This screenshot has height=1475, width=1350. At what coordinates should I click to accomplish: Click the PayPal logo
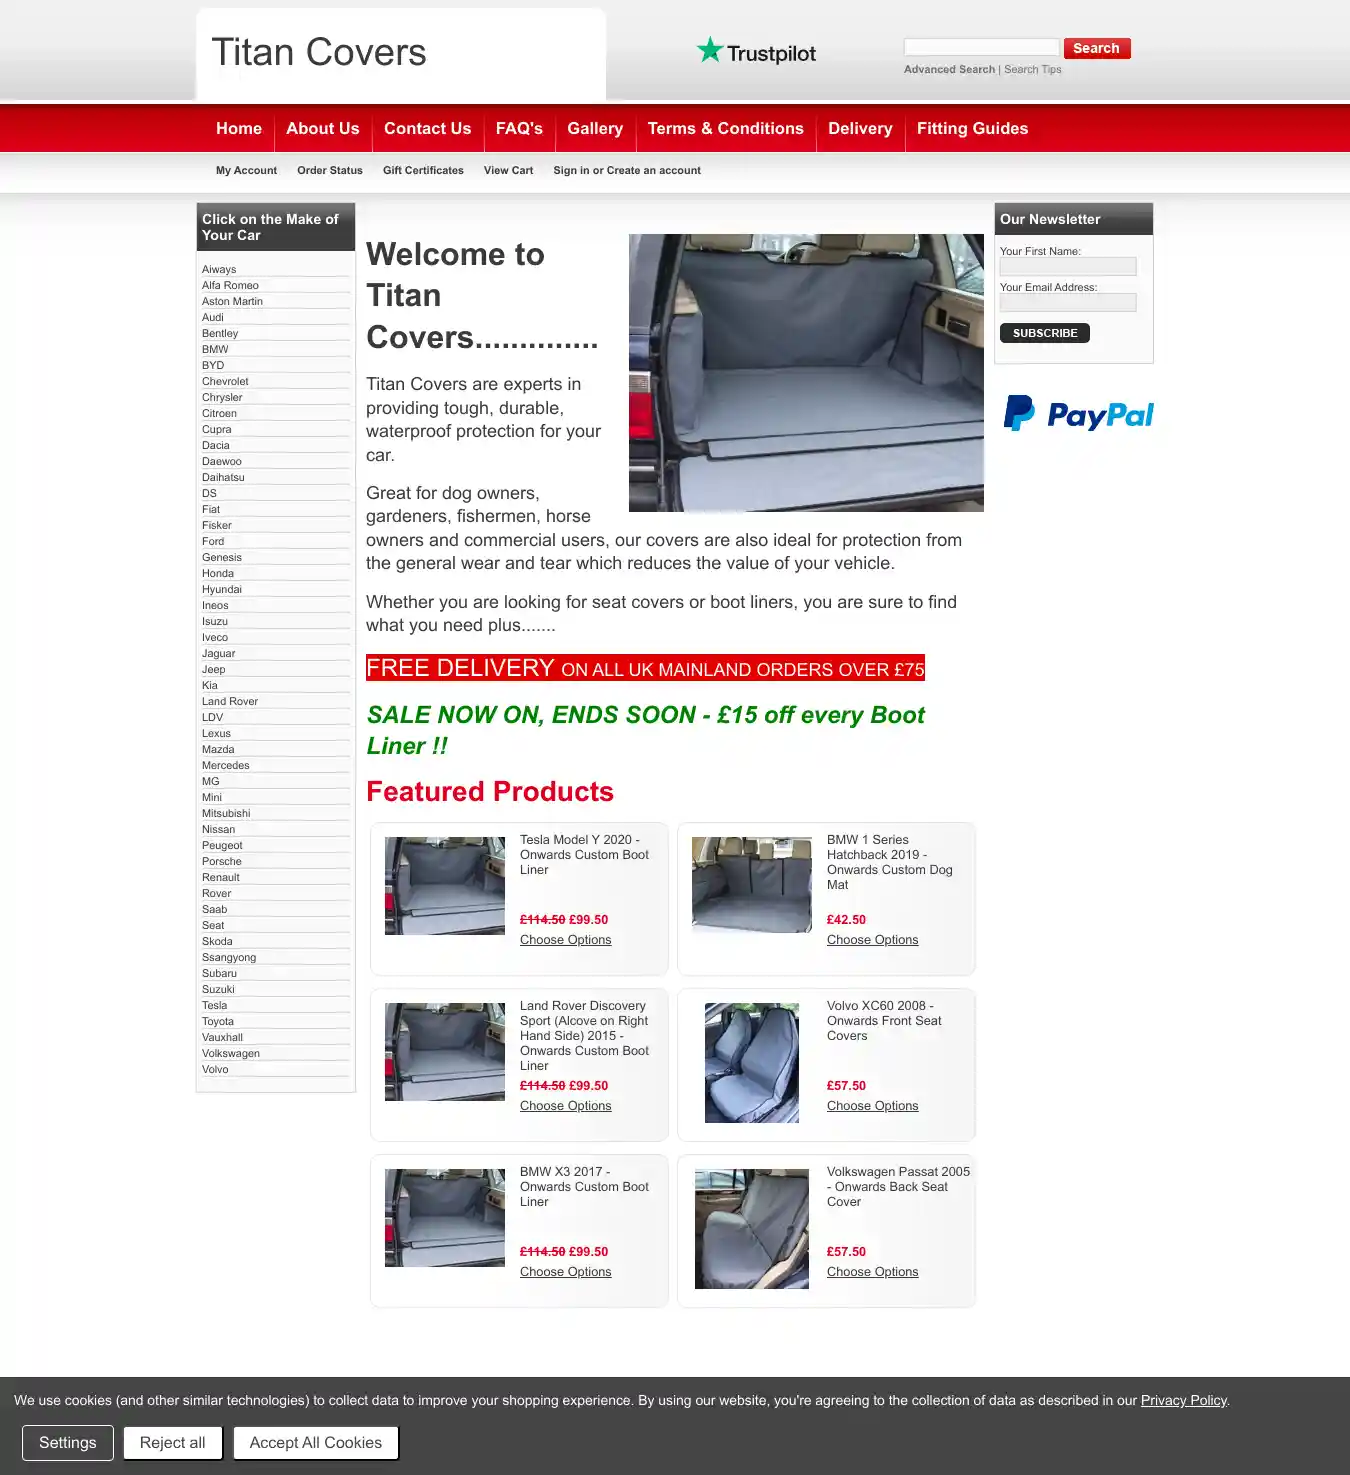1078,414
